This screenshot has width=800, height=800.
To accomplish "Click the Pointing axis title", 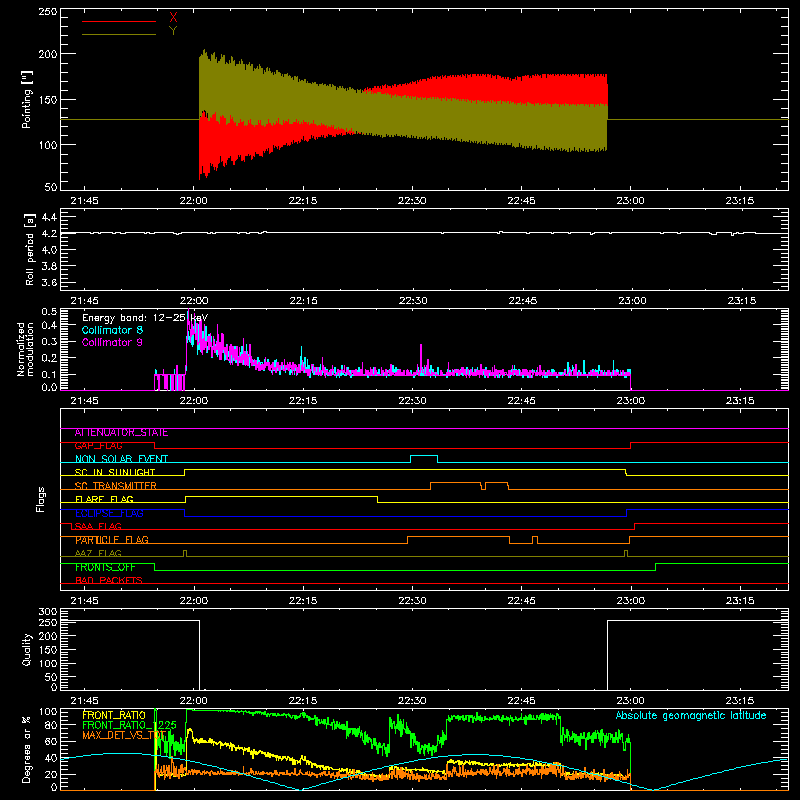I will [x=27, y=99].
